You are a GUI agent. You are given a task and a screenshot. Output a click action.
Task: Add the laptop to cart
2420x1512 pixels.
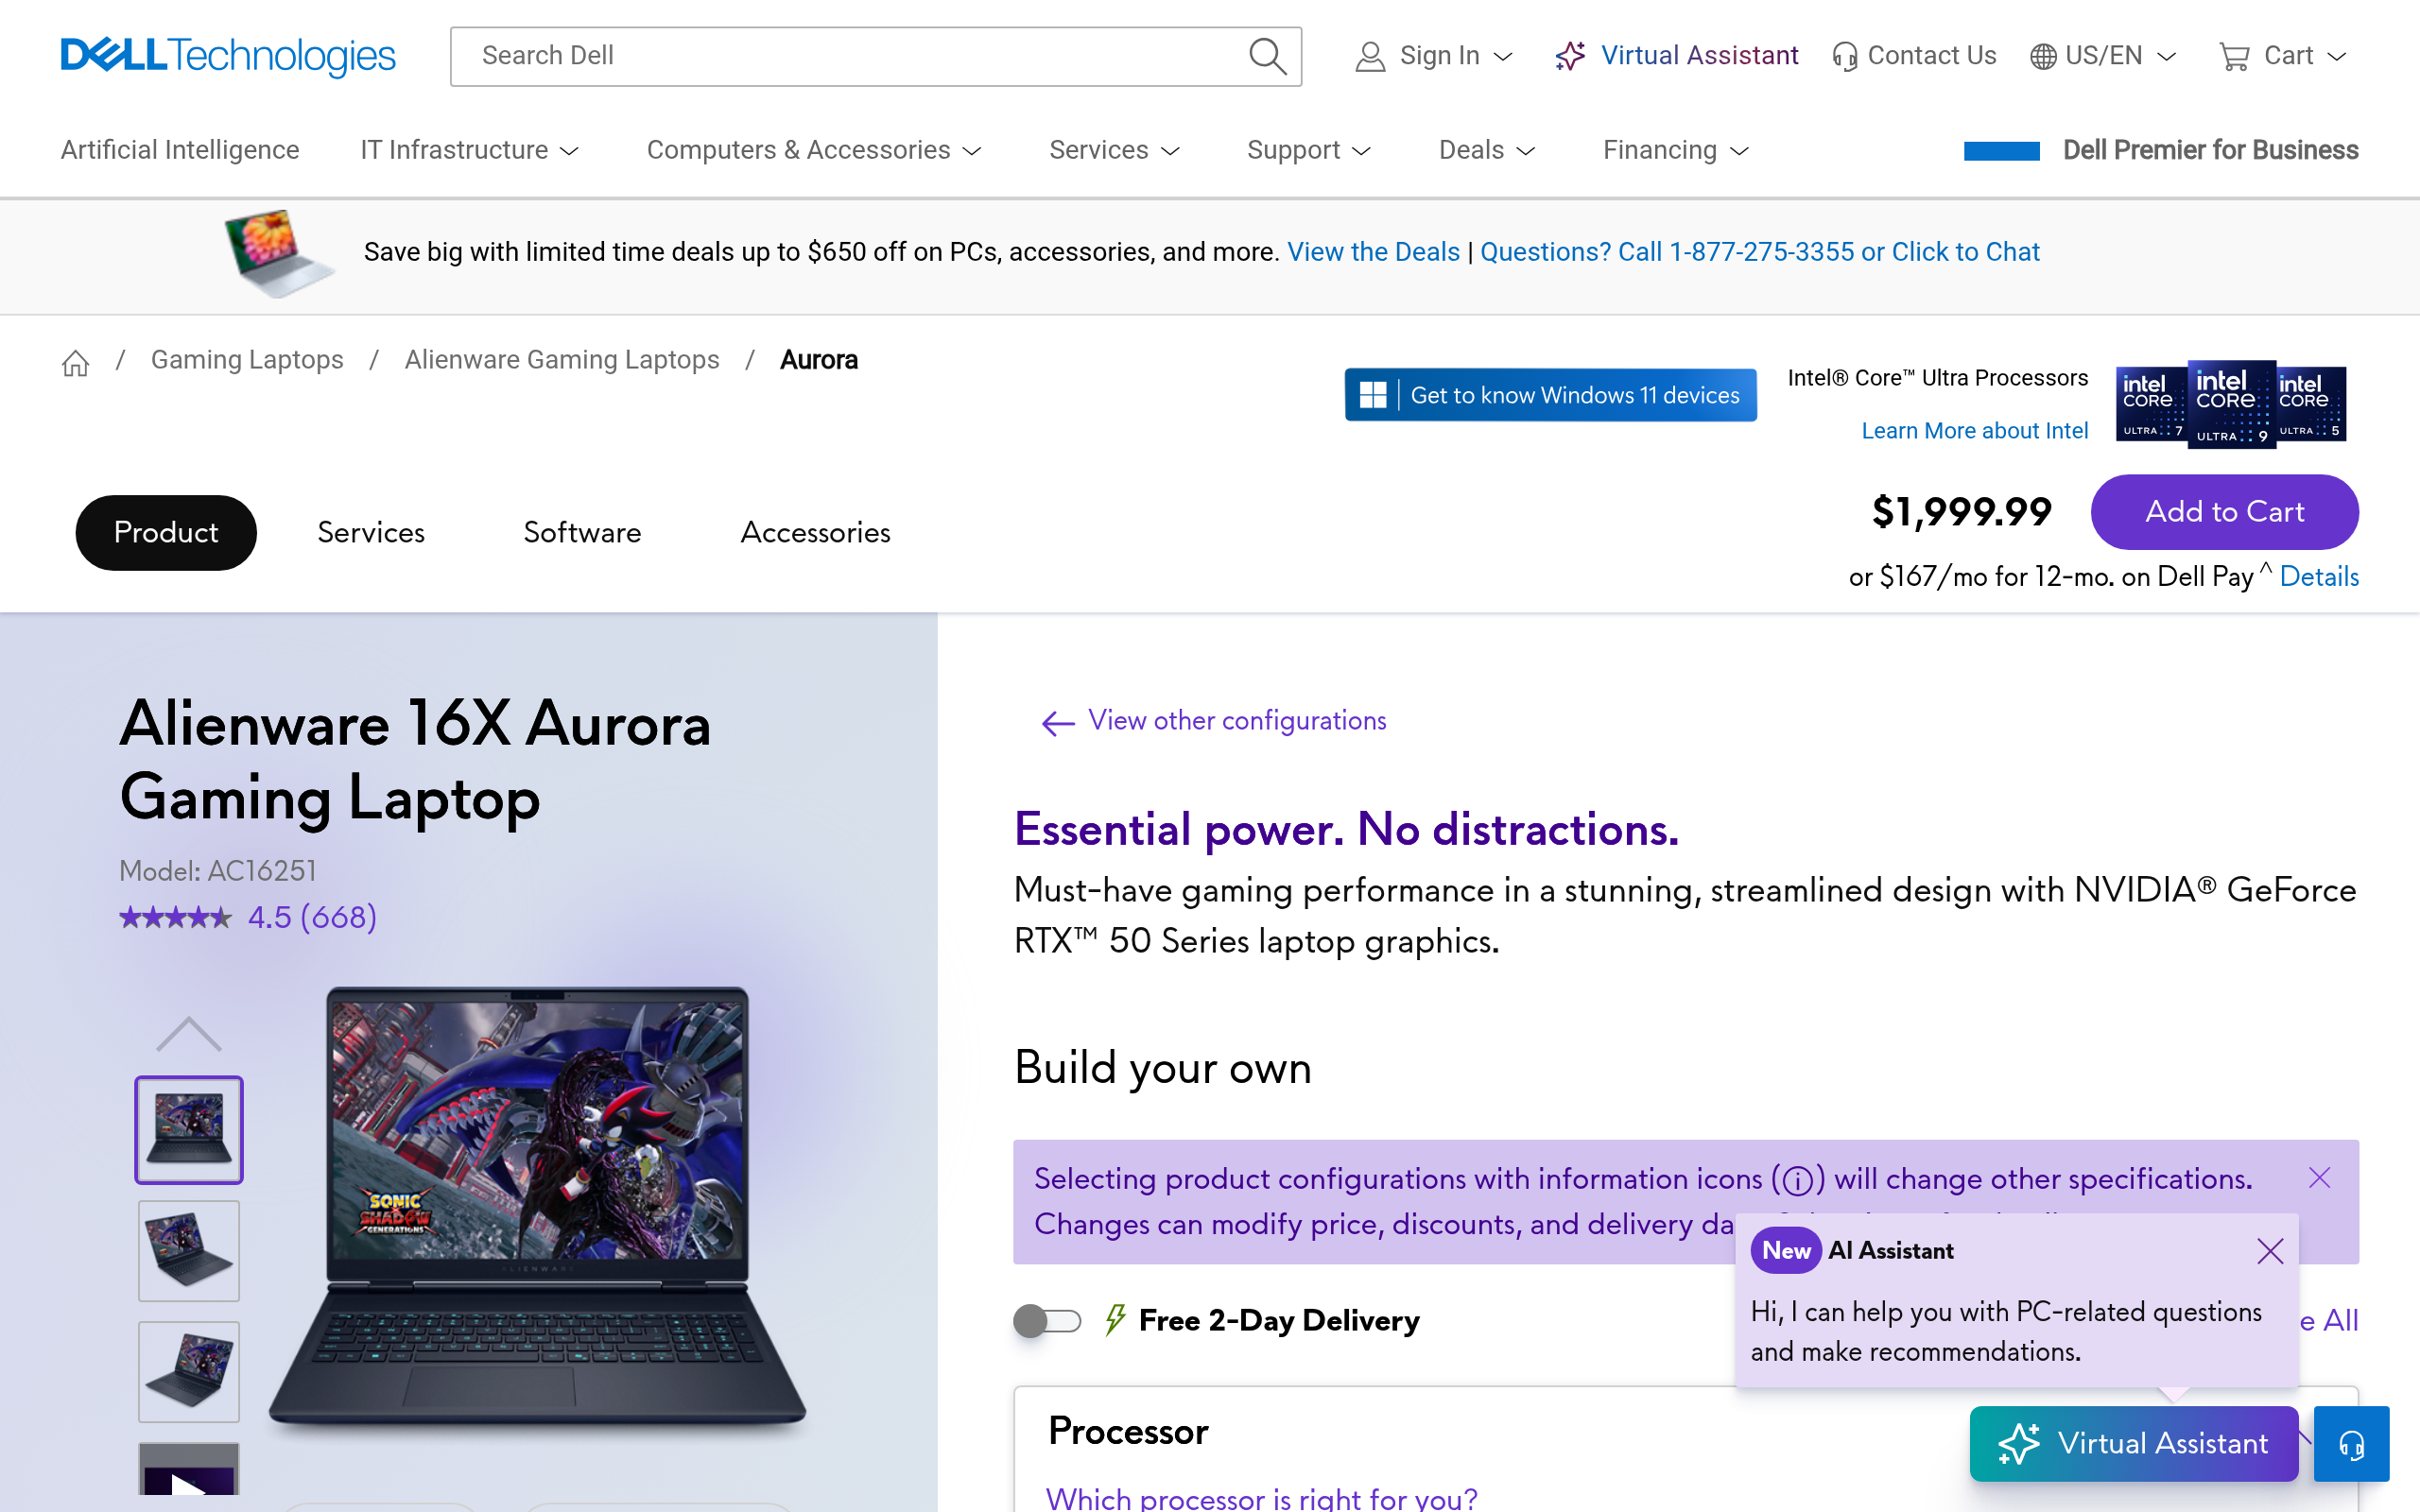(x=2224, y=512)
